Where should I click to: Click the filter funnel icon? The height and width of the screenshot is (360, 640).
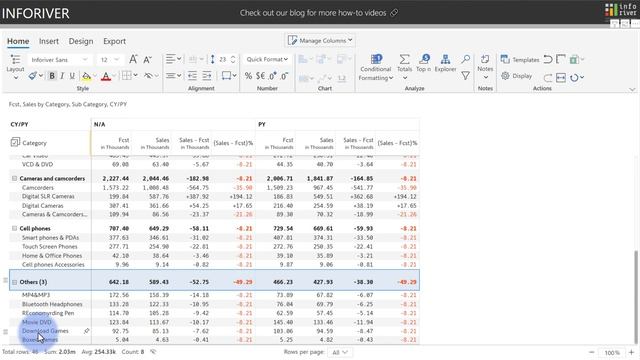pyautogui.click(x=465, y=76)
